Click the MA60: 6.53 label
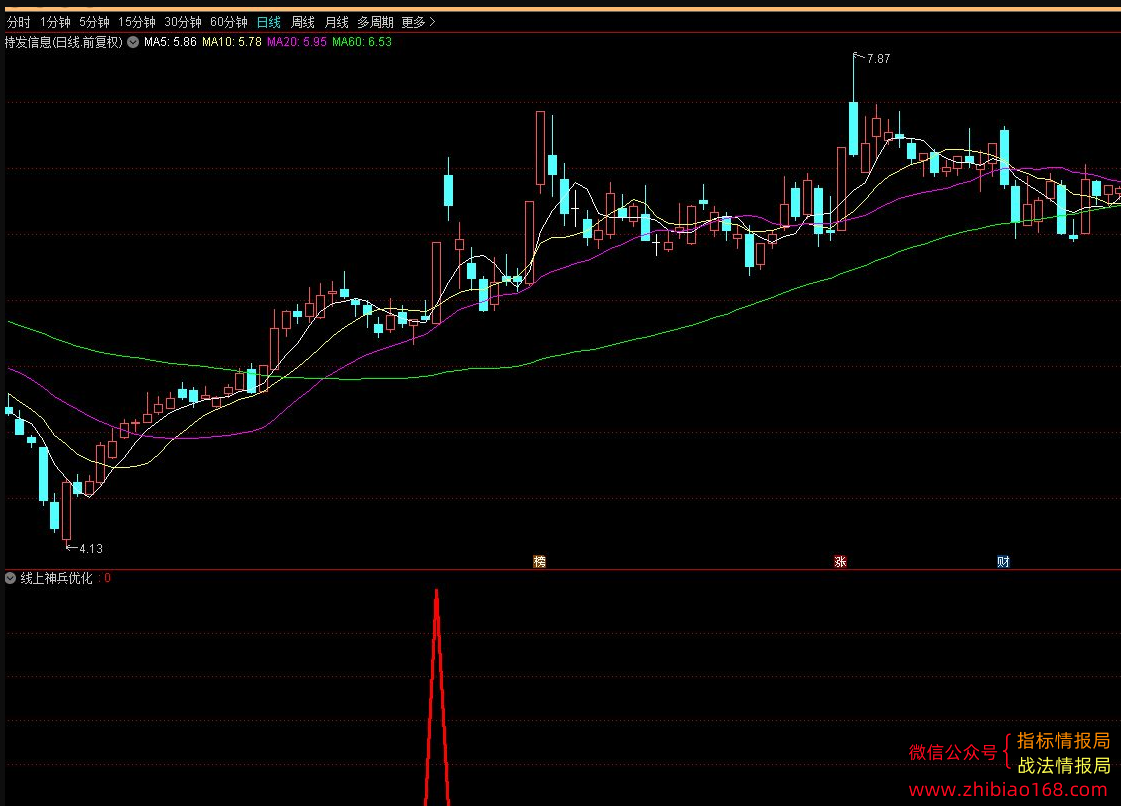 362,42
